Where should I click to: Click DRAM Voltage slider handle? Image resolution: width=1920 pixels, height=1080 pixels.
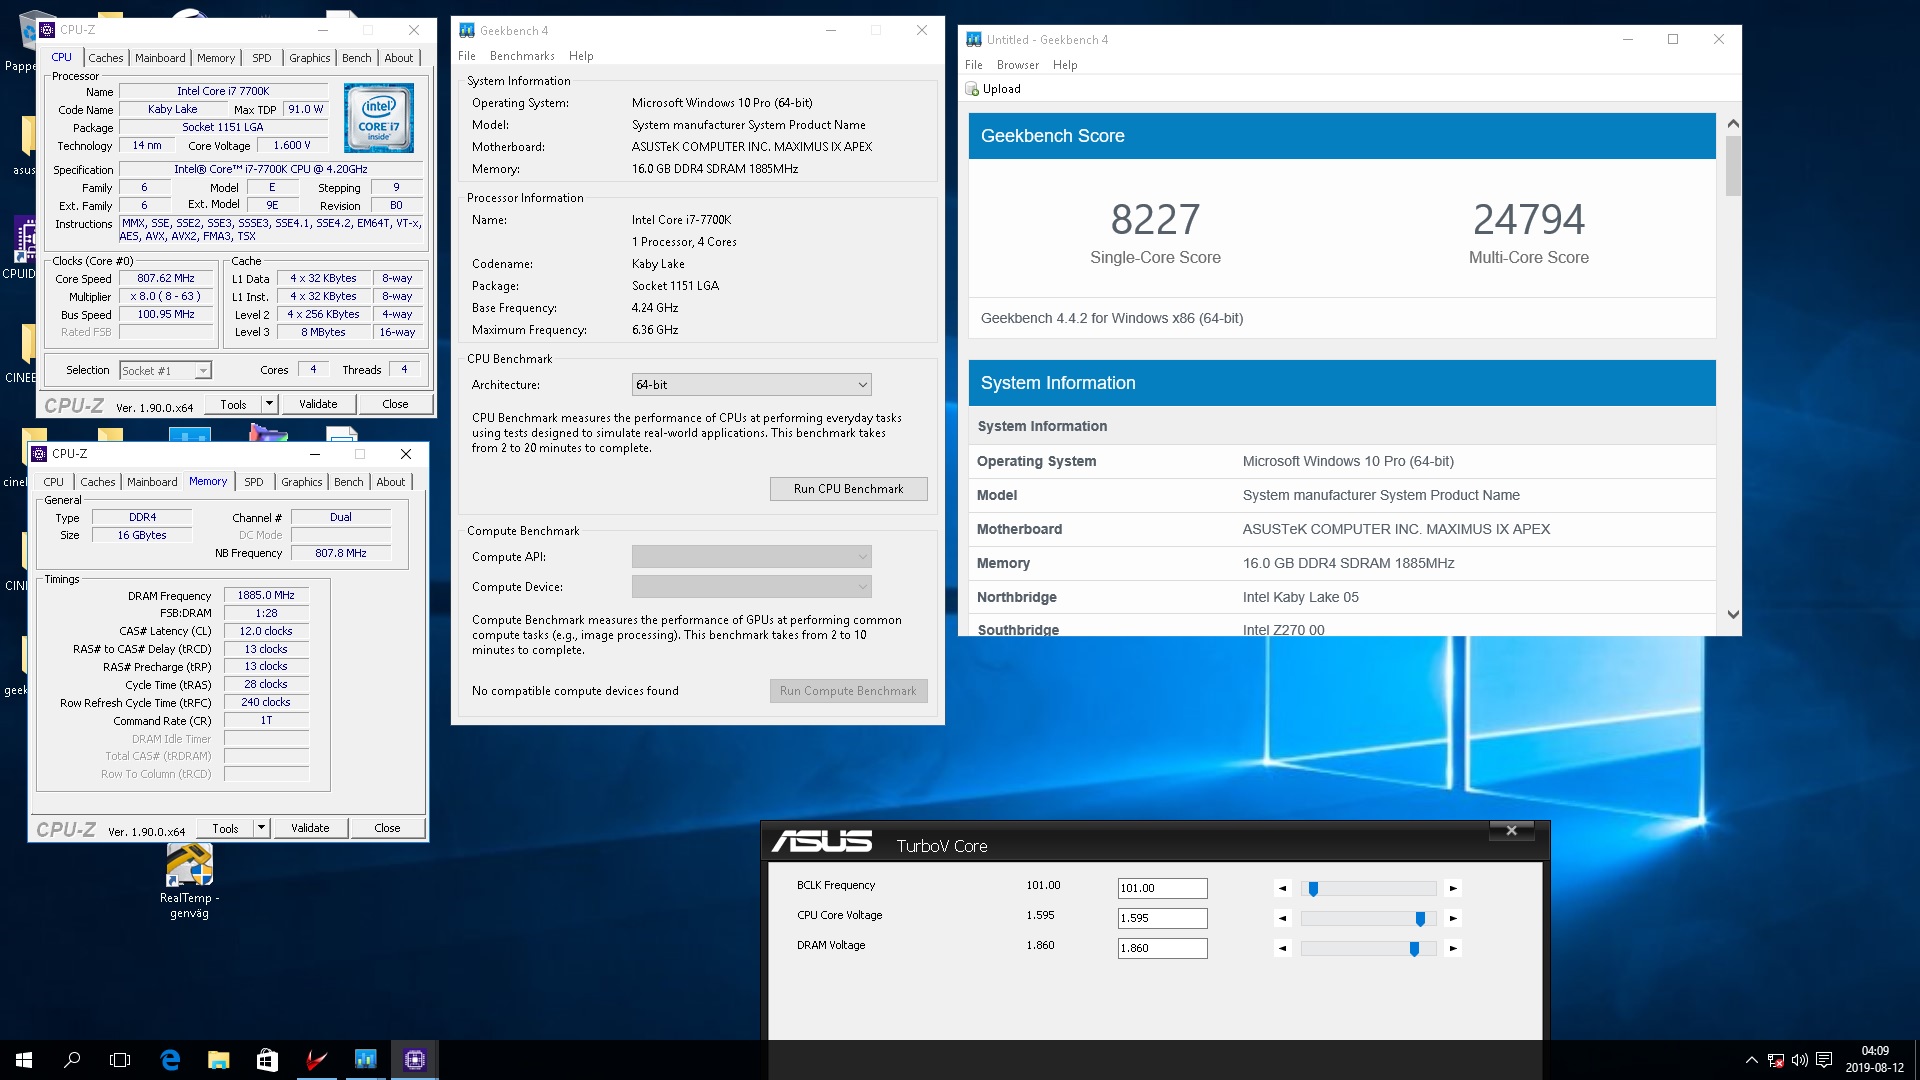tap(1414, 949)
